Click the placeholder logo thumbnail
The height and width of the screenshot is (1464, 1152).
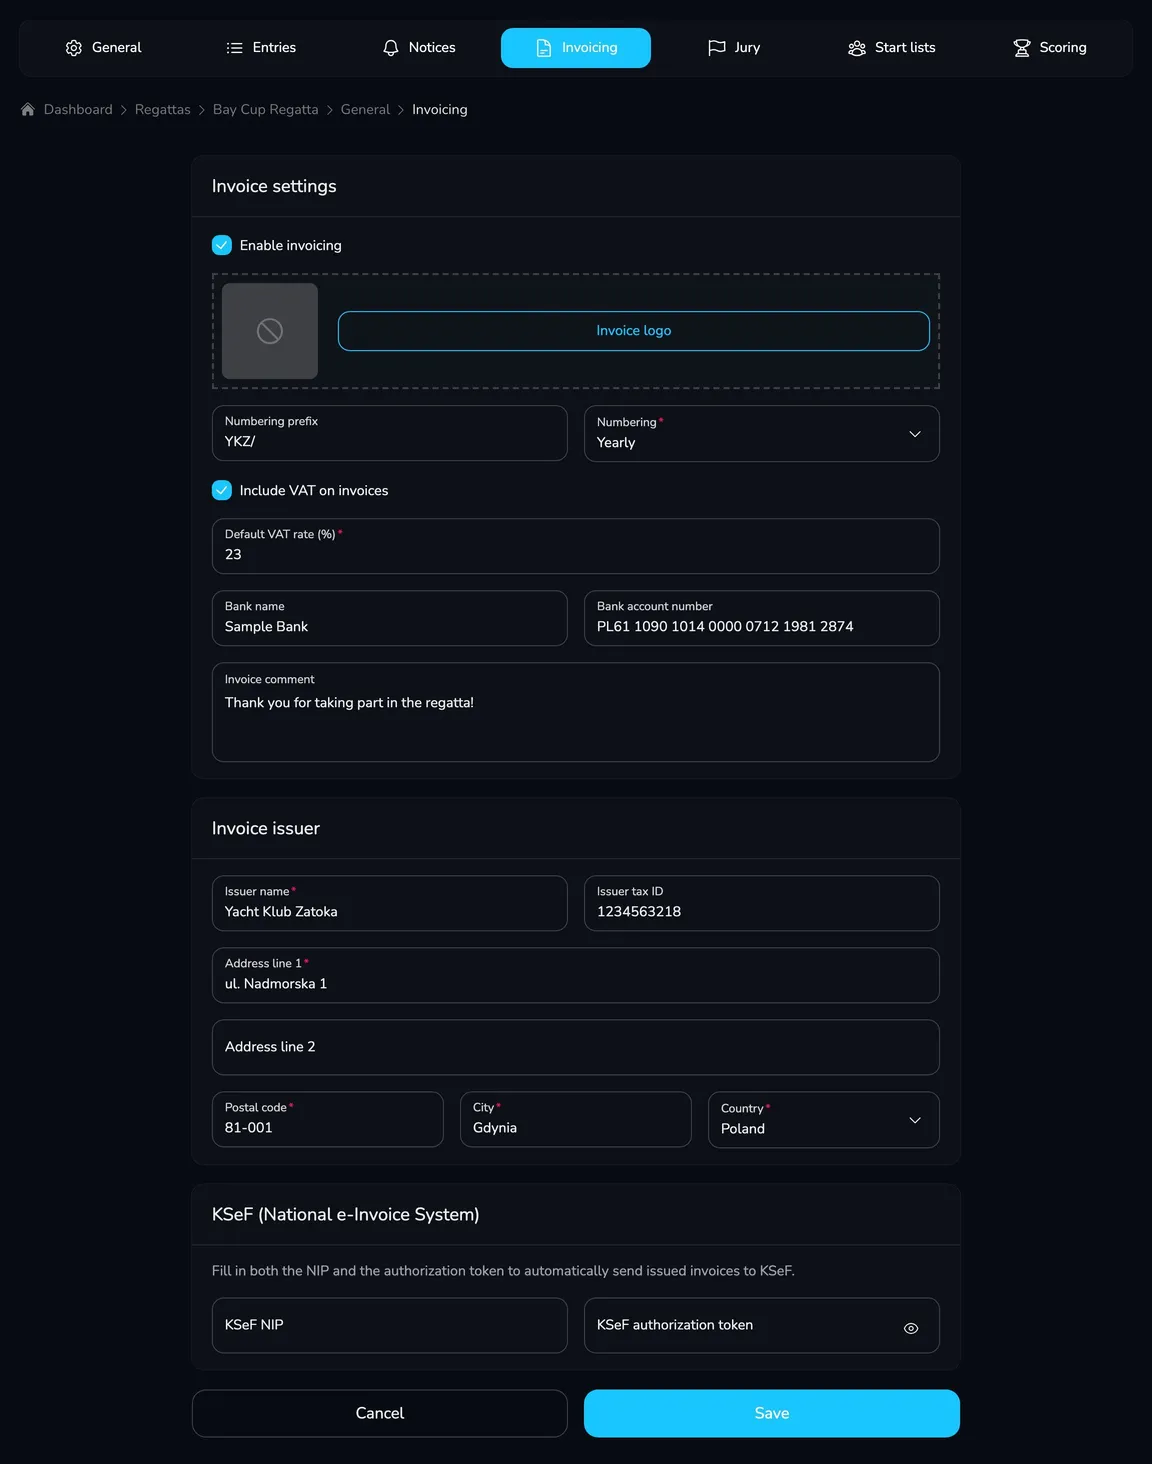270,331
